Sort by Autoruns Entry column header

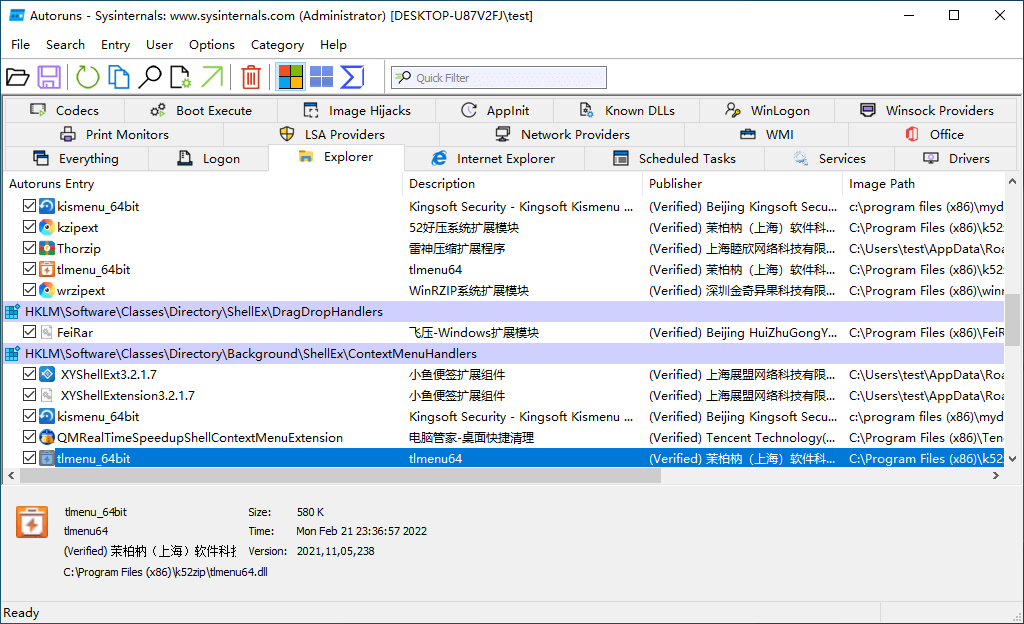204,184
